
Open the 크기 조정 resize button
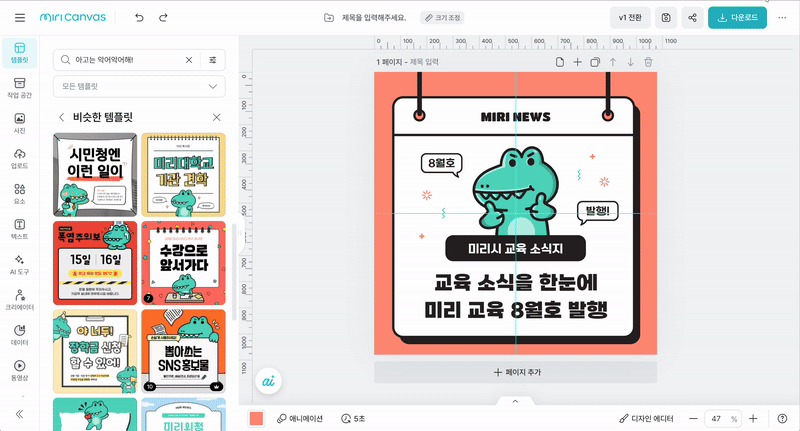(442, 18)
